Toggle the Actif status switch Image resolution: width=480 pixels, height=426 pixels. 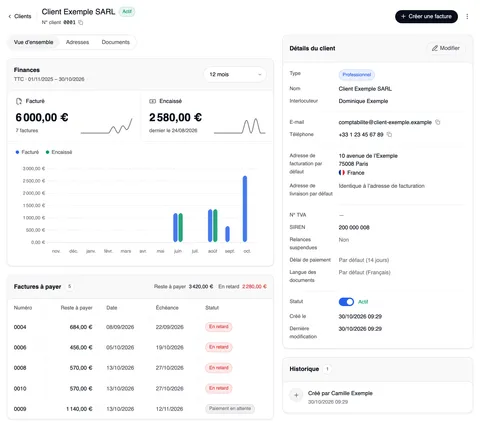click(346, 302)
